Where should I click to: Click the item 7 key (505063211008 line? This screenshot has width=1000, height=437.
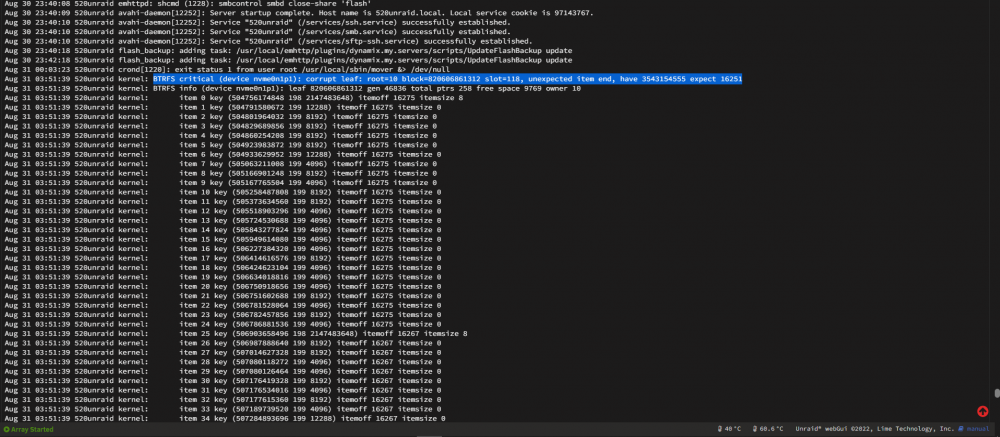tap(221, 164)
